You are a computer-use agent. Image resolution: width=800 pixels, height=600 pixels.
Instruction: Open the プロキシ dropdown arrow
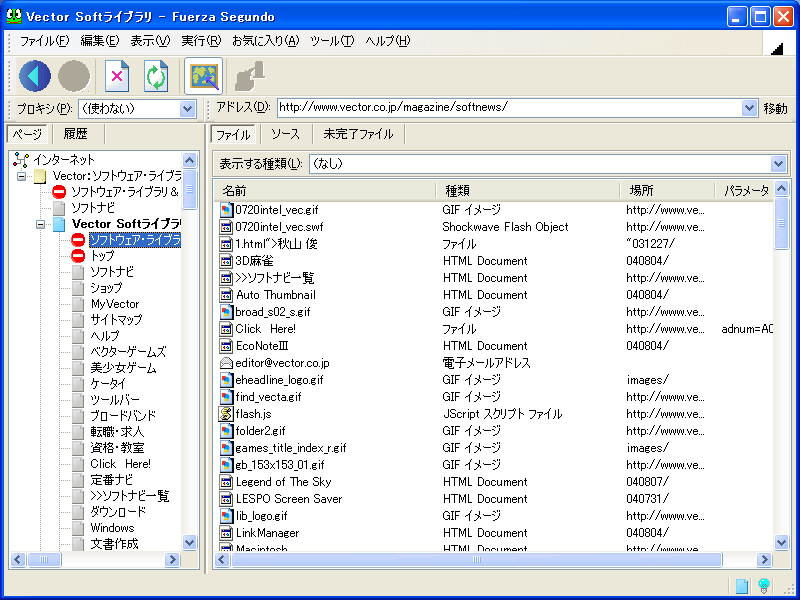click(x=187, y=109)
